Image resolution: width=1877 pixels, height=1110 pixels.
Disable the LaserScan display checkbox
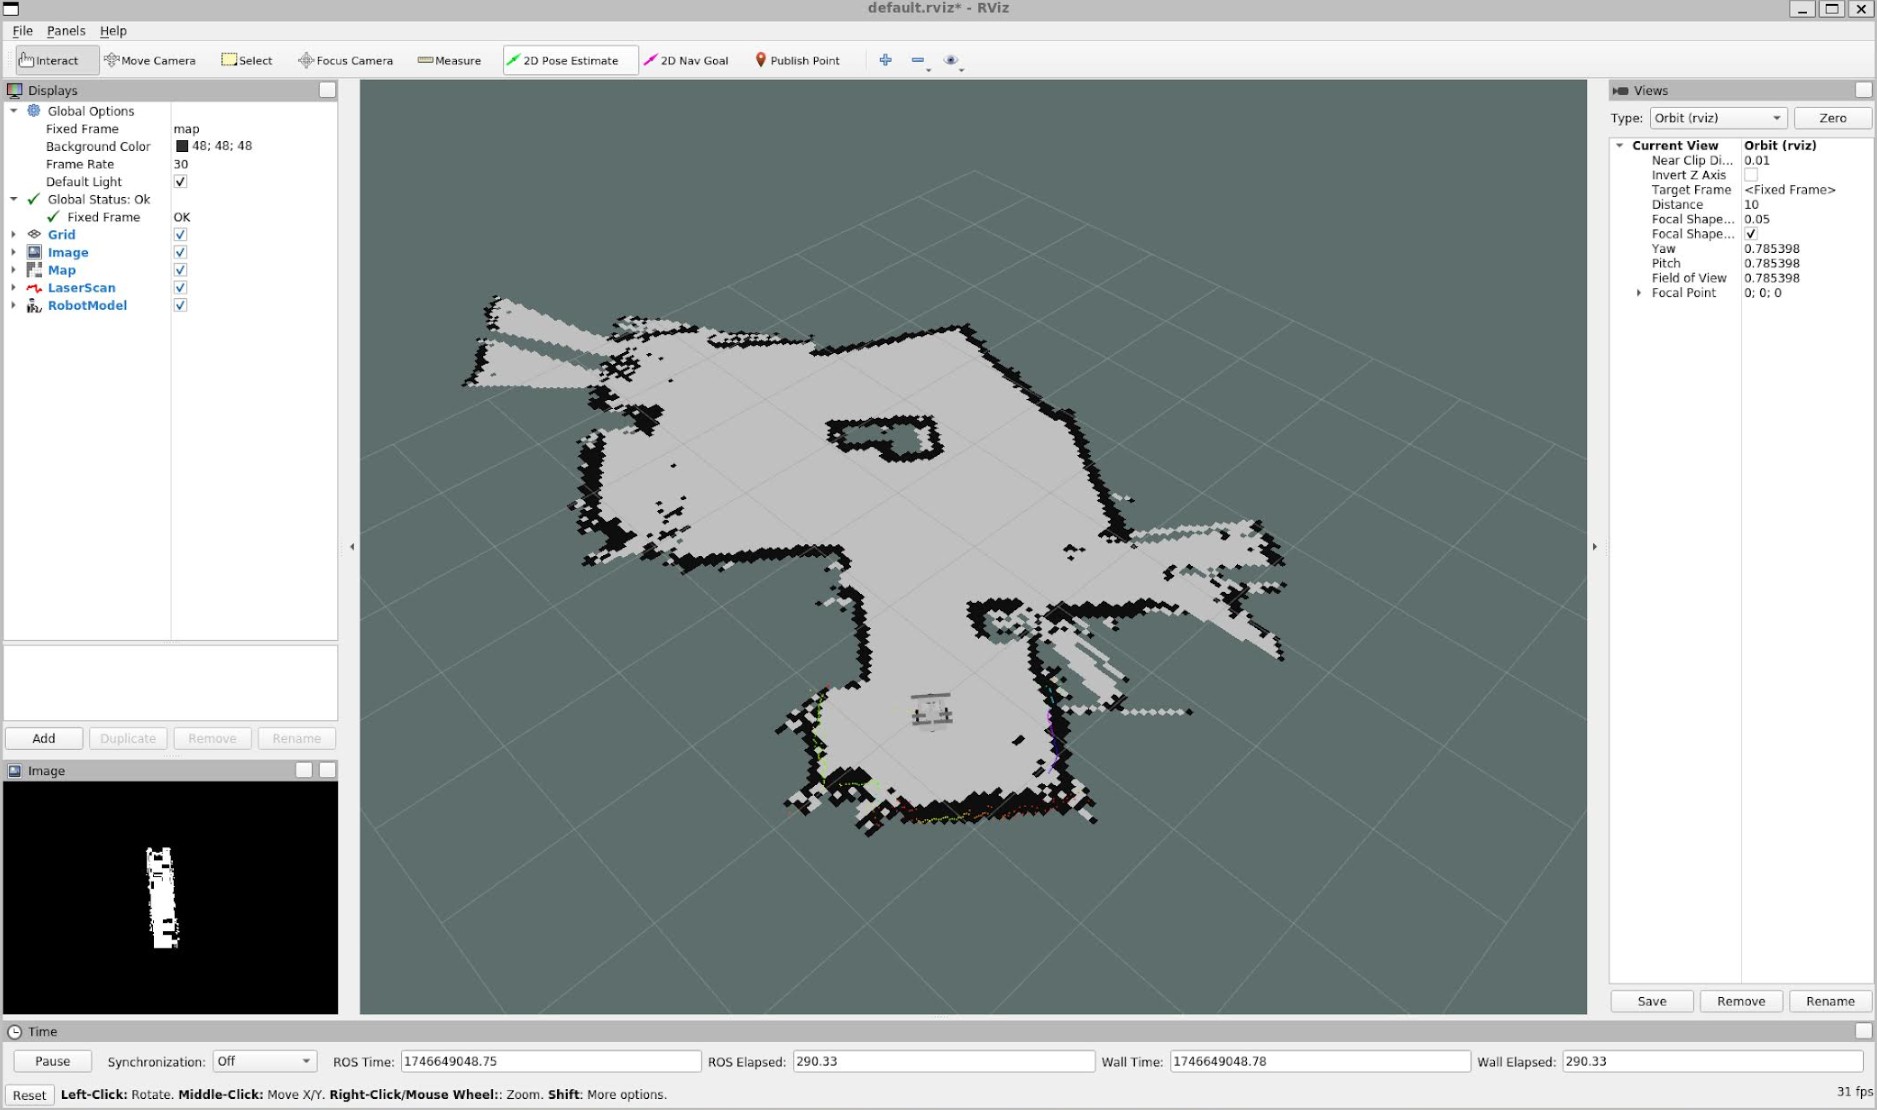click(180, 288)
